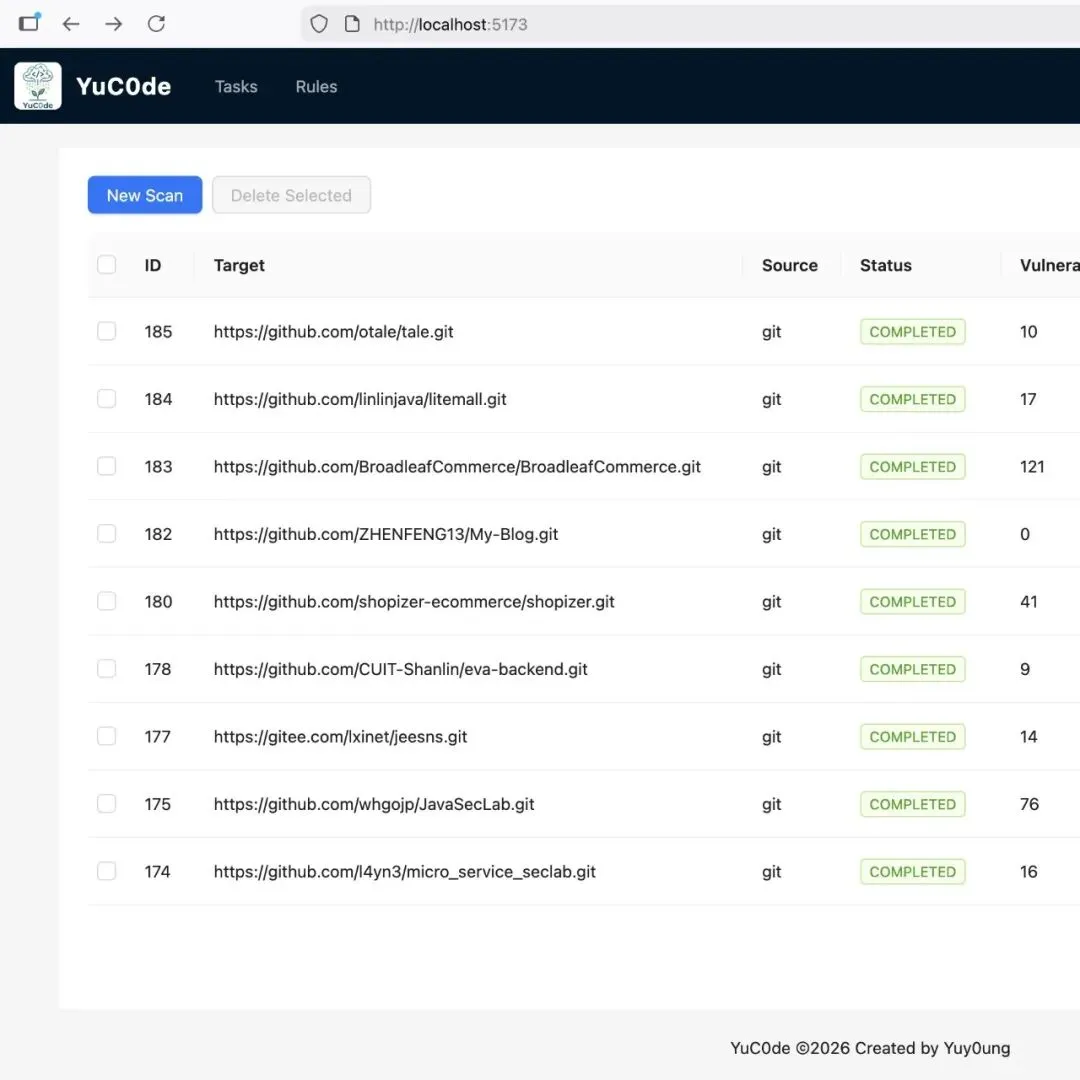Click the browser back arrow
The height and width of the screenshot is (1080, 1080).
71,24
